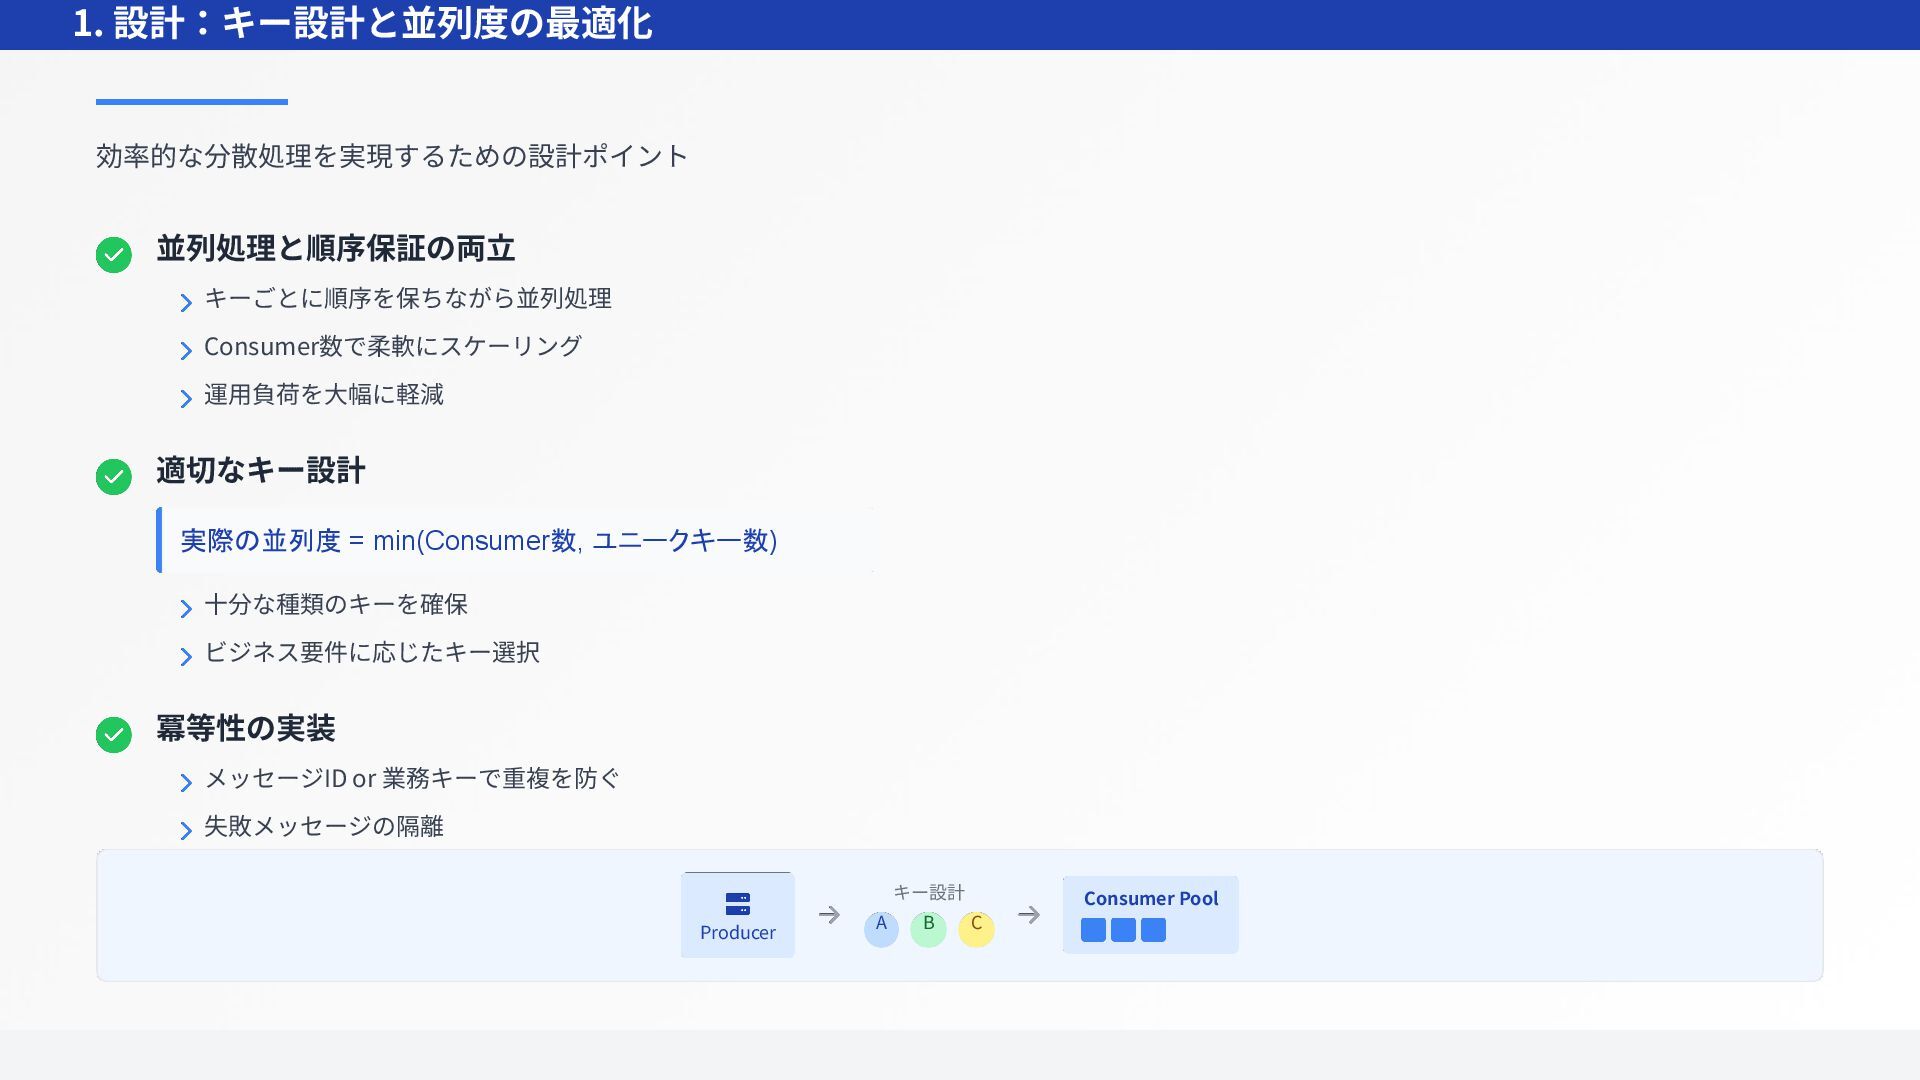Click the middle Consumer Pool square
The image size is (1920, 1080).
coord(1123,930)
